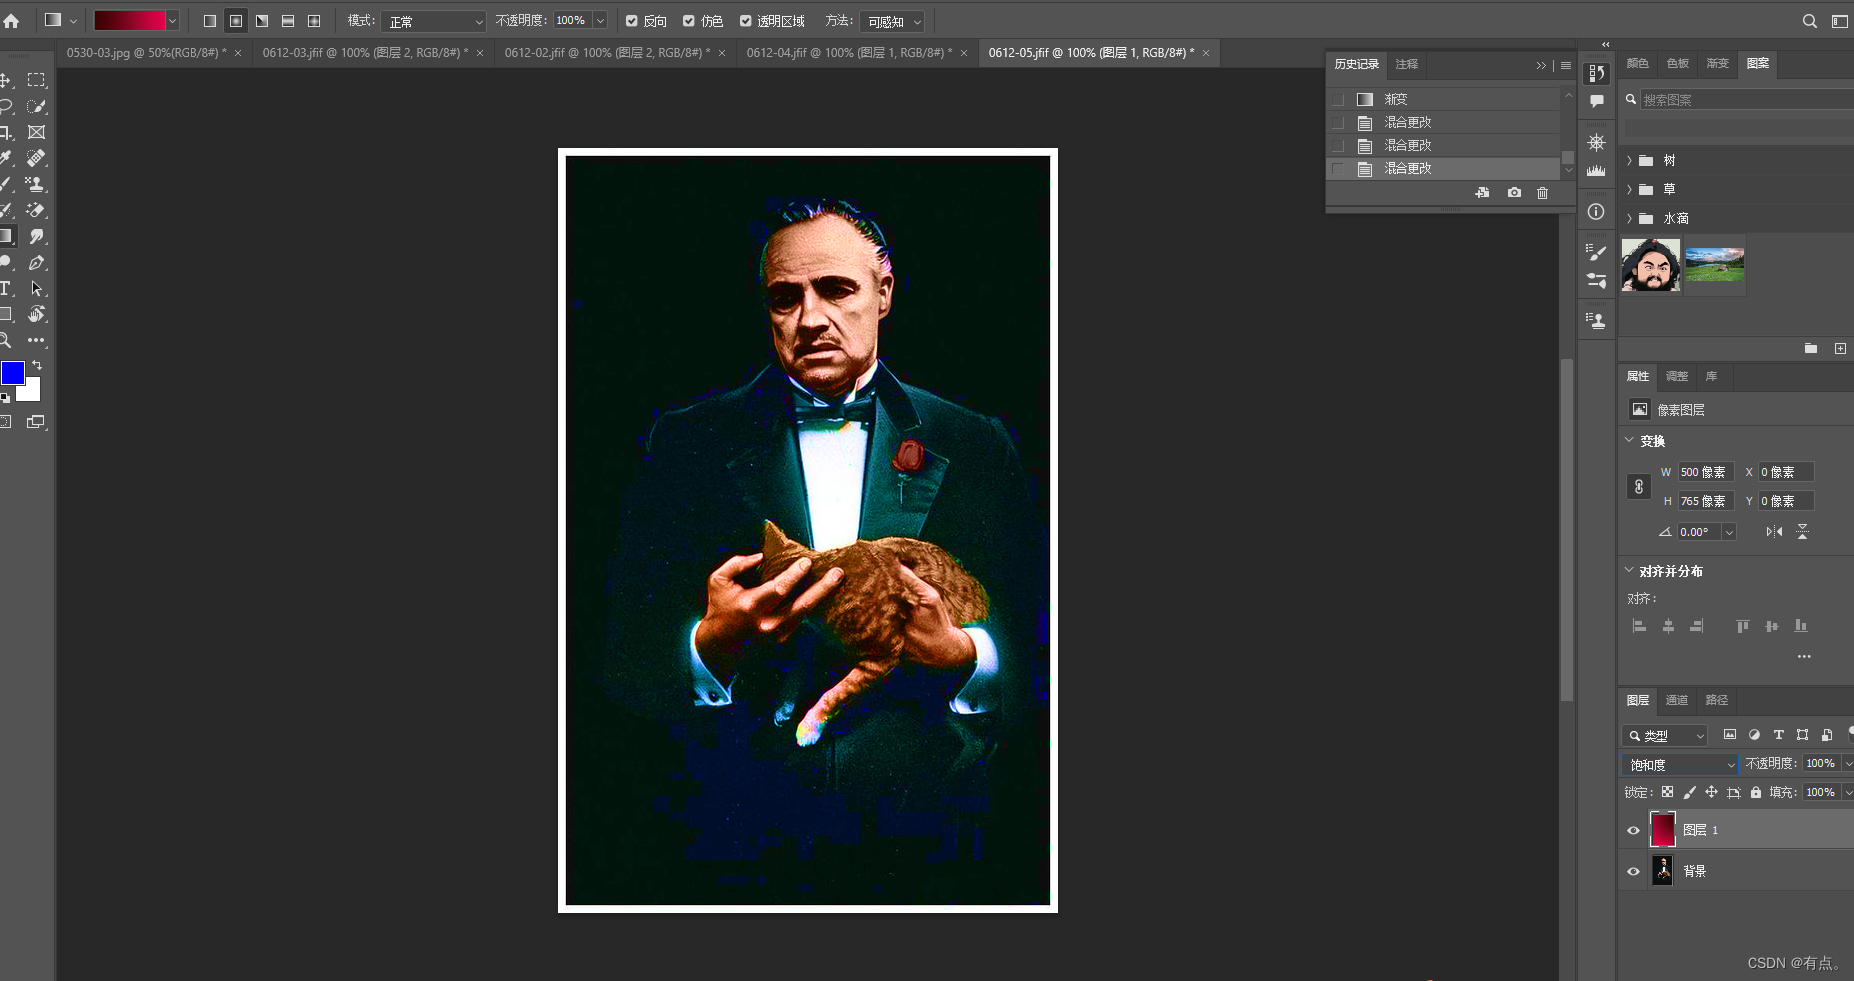Switch to the 0530-03.jpg document tab
1854x981 pixels.
tap(147, 53)
